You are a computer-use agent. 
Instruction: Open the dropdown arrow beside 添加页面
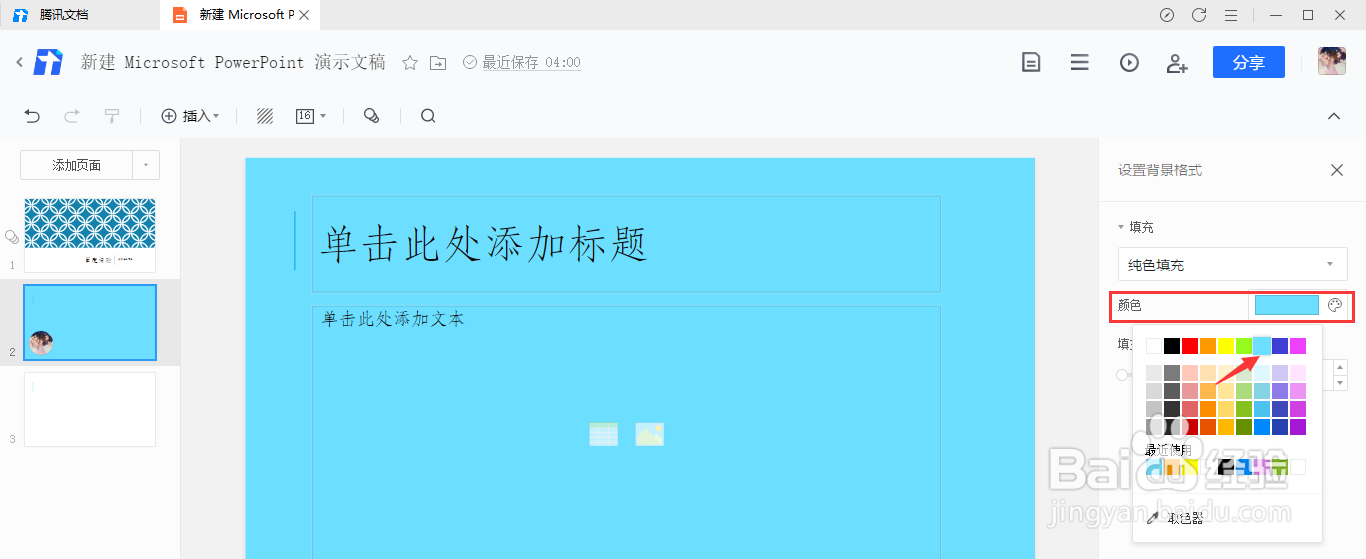pyautogui.click(x=146, y=165)
